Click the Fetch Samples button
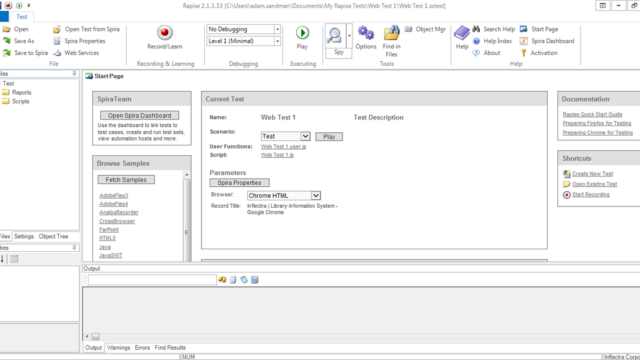The height and width of the screenshot is (360, 640). pos(126,180)
